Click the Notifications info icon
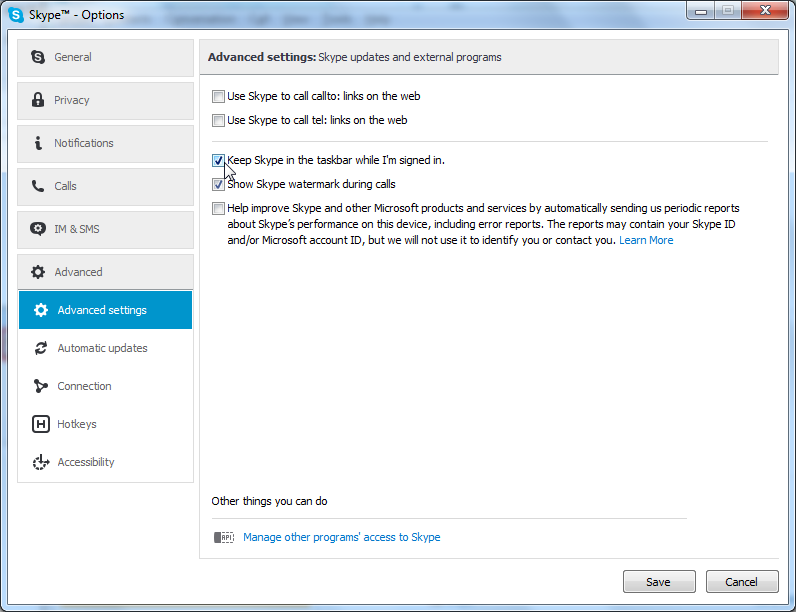The image size is (796, 612). click(x=38, y=143)
